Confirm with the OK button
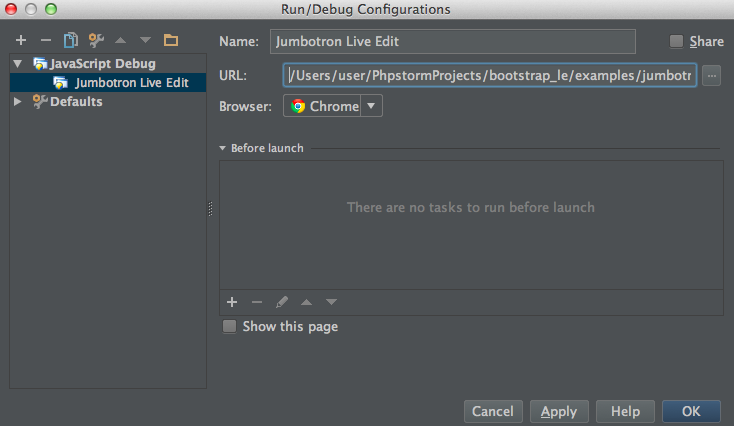The height and width of the screenshot is (426, 734). 691,411
